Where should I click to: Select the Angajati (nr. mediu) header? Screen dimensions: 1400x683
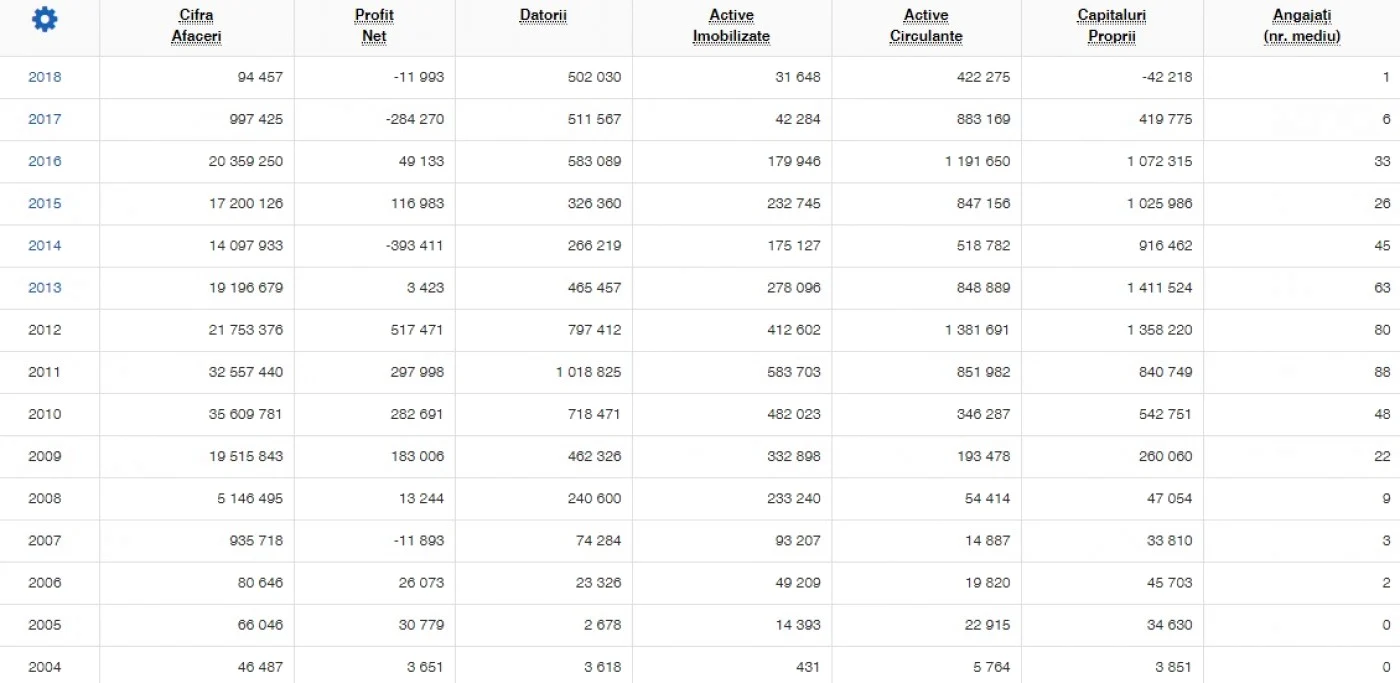tap(1302, 26)
